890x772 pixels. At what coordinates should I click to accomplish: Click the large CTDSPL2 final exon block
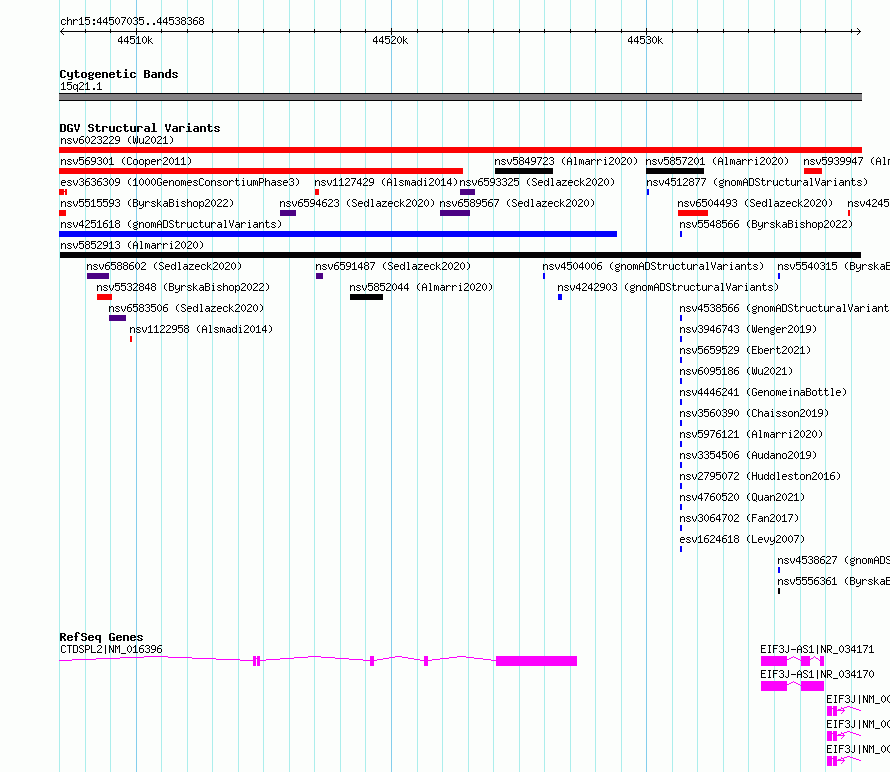(x=536, y=661)
